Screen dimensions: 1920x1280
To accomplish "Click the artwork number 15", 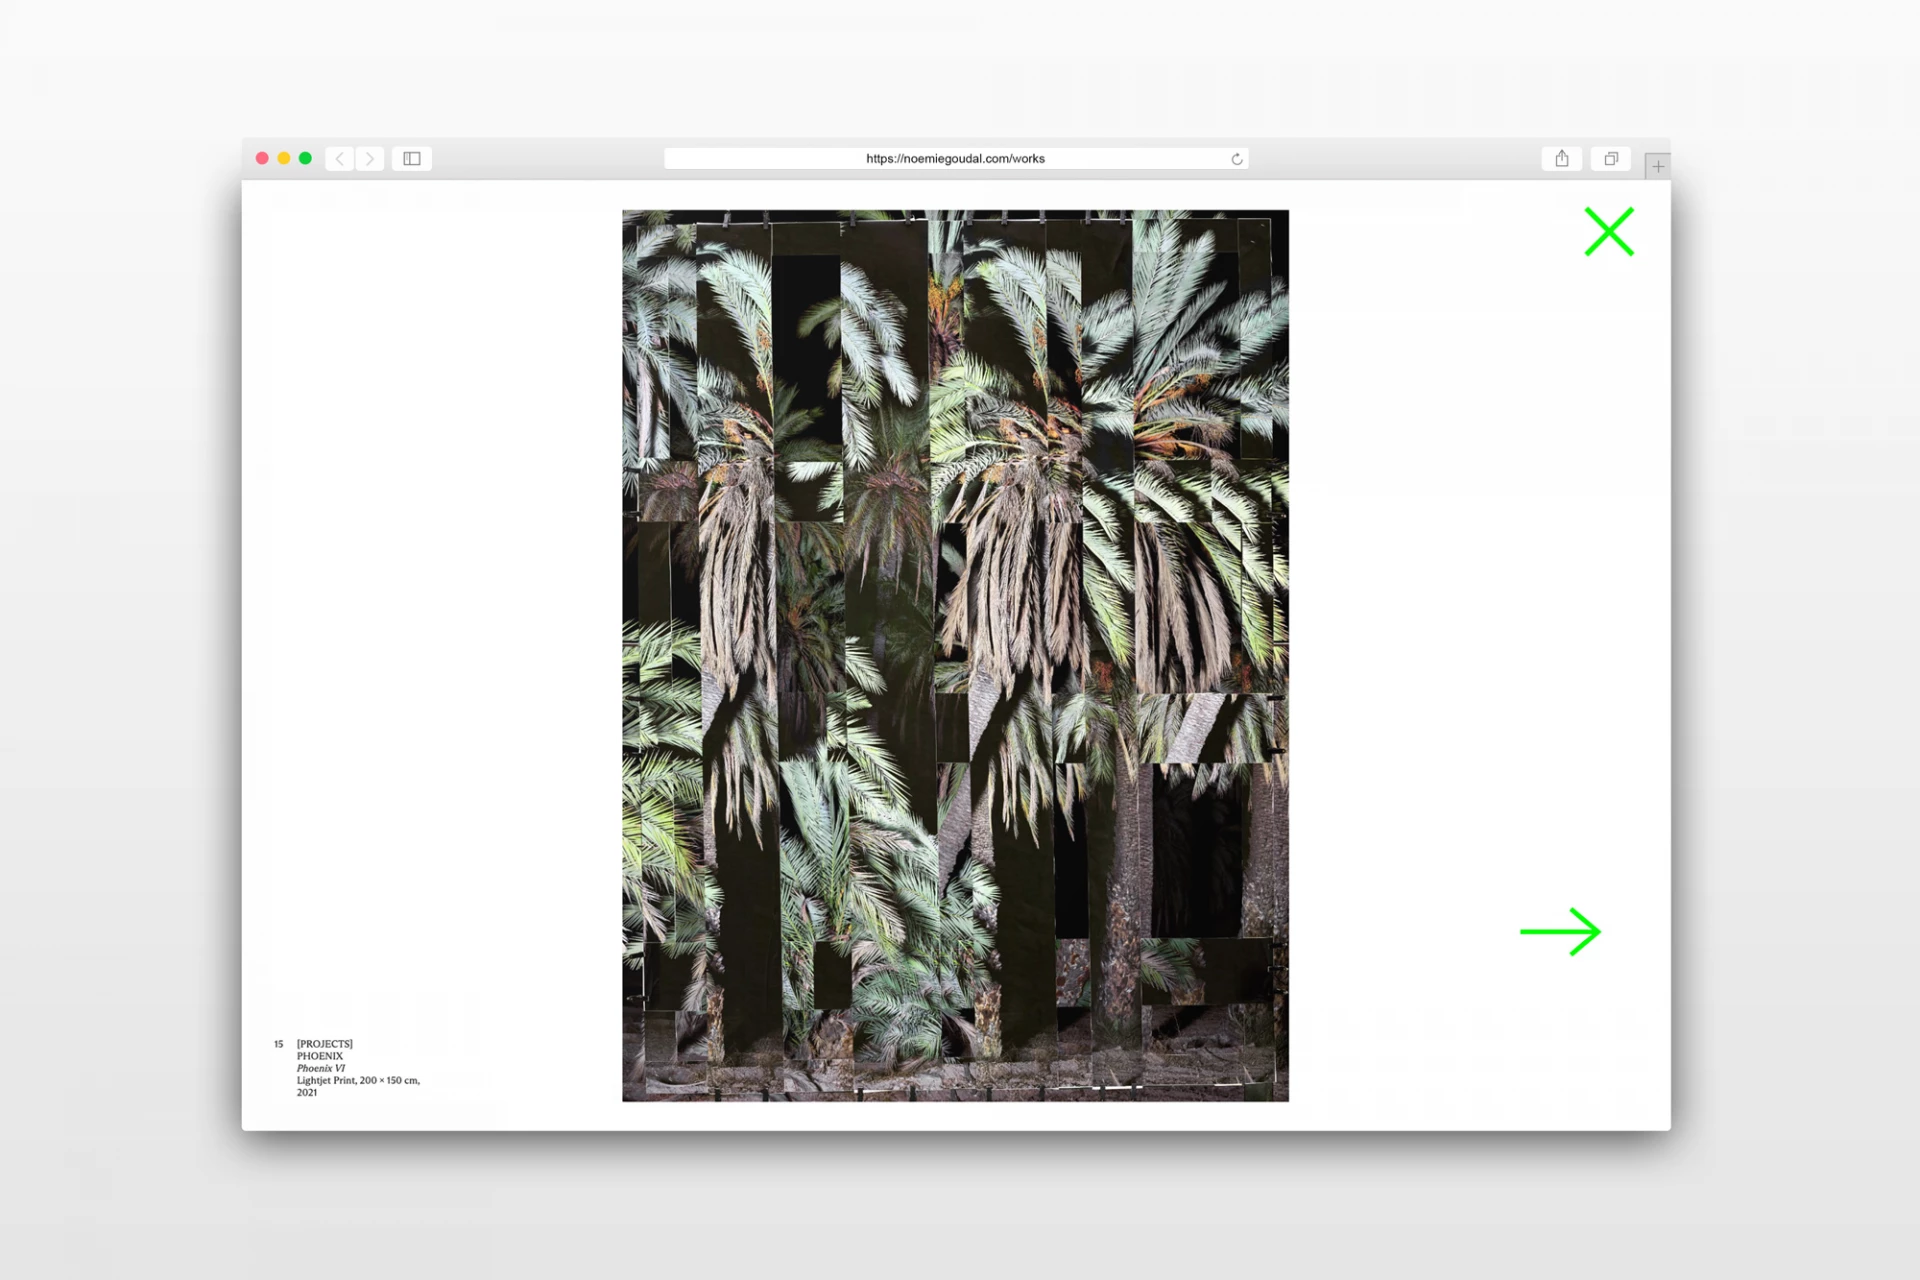I will 279,1044.
